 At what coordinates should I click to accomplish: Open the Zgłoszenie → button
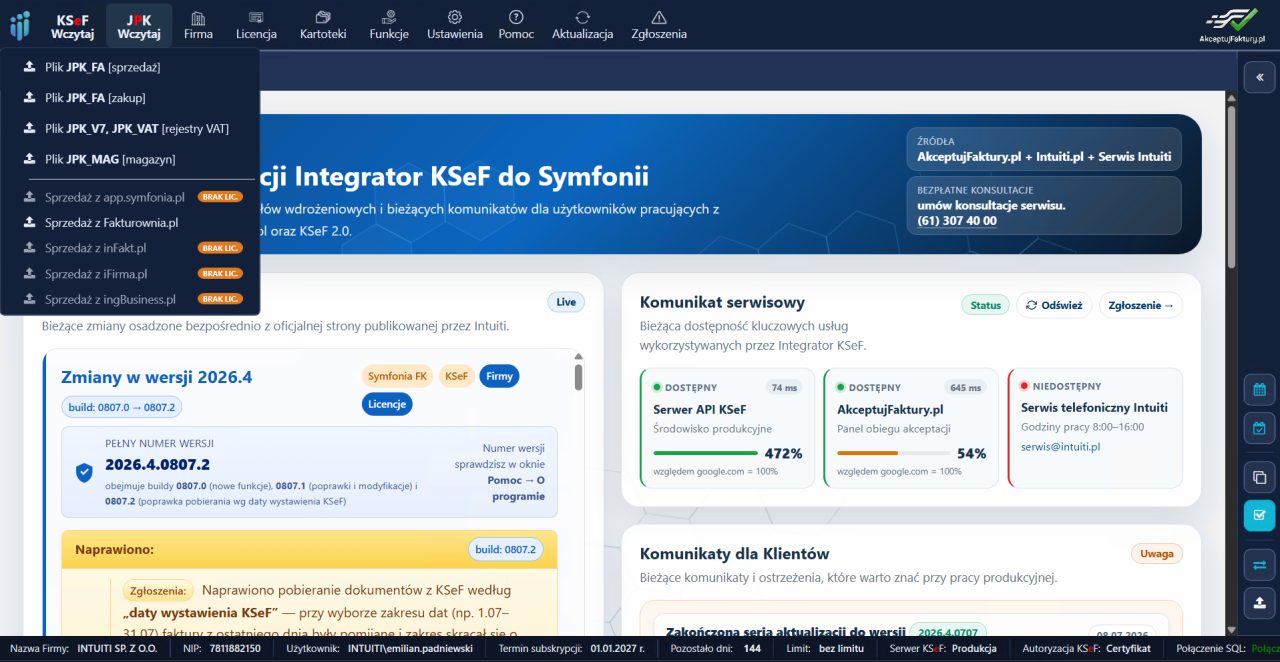tap(1141, 305)
